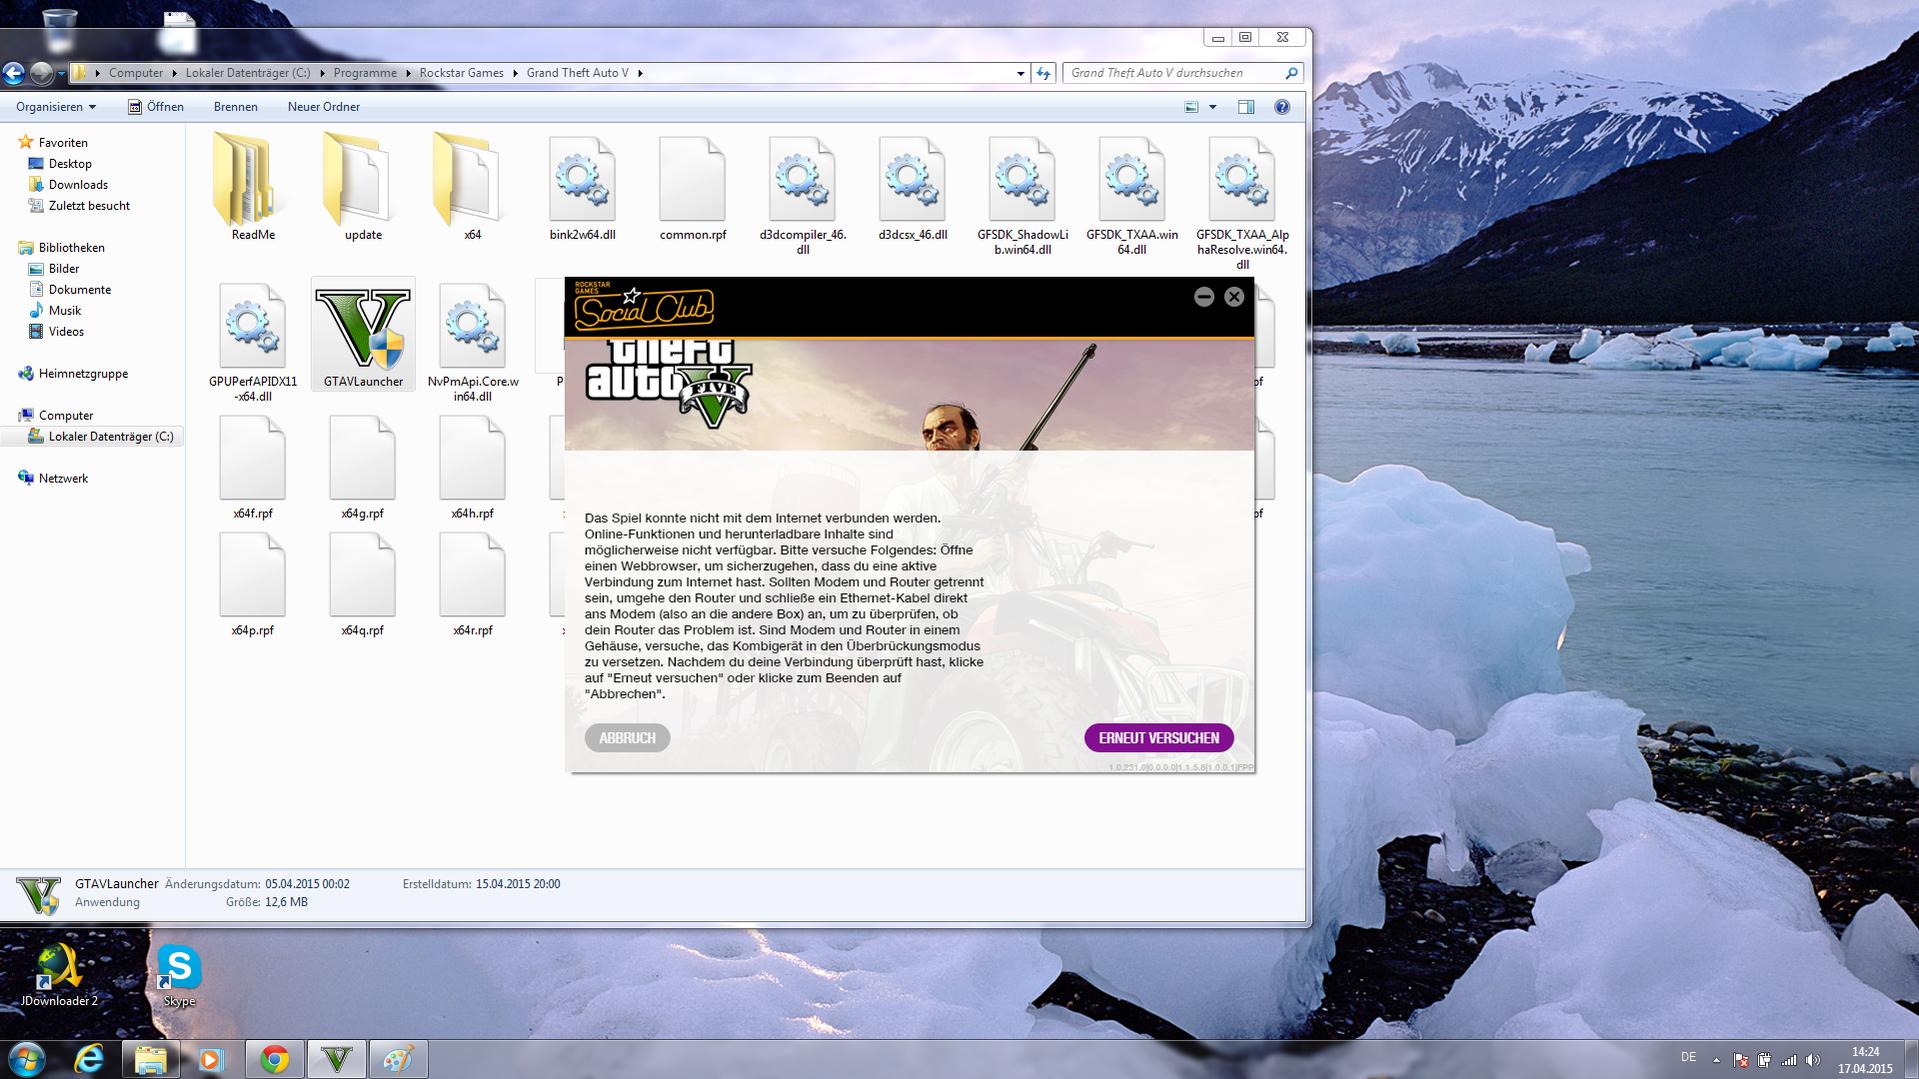Image resolution: width=1919 pixels, height=1079 pixels.
Task: Select the x64p.rpf file
Action: pyautogui.click(x=252, y=585)
